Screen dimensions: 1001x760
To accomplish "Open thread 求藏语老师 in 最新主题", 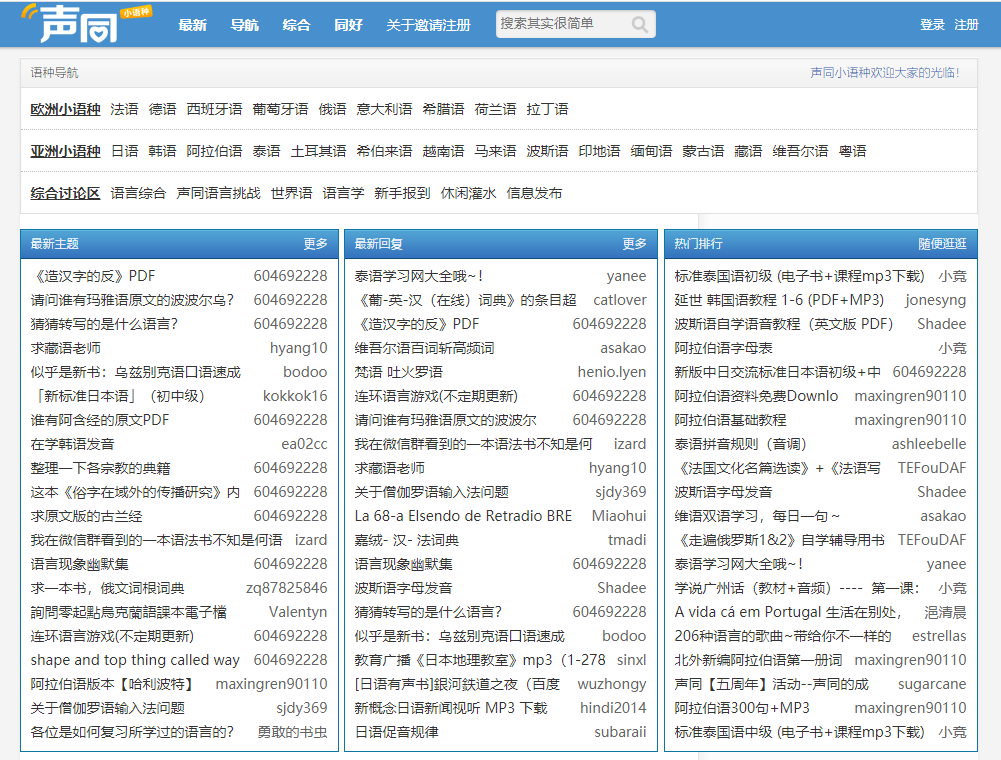I will point(66,348).
